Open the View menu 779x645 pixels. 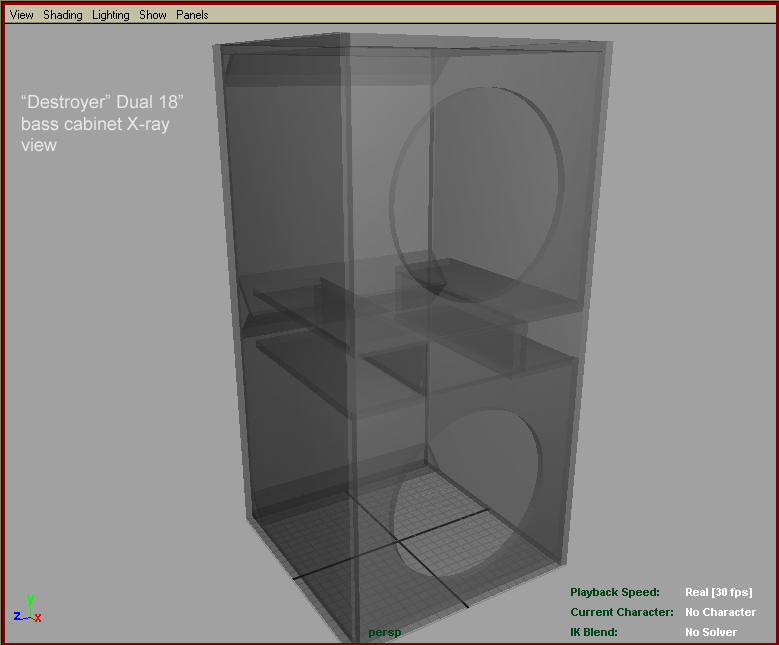[21, 15]
